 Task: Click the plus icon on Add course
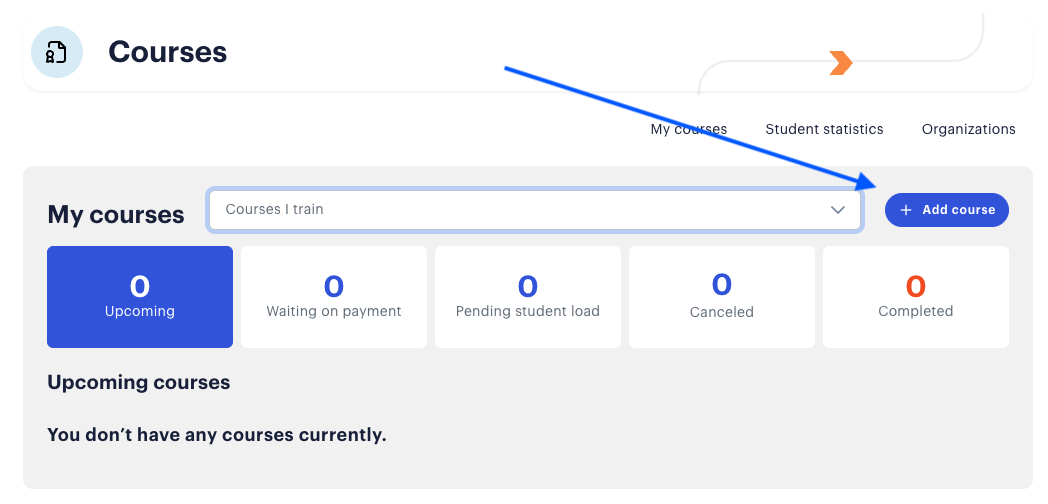pos(906,210)
